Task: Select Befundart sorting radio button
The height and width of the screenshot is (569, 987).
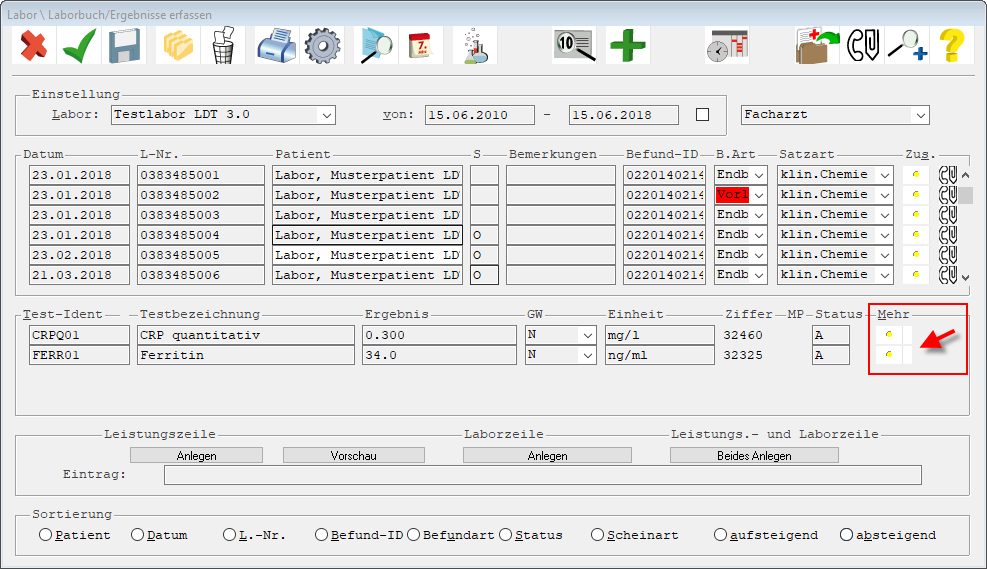Action: 413,535
